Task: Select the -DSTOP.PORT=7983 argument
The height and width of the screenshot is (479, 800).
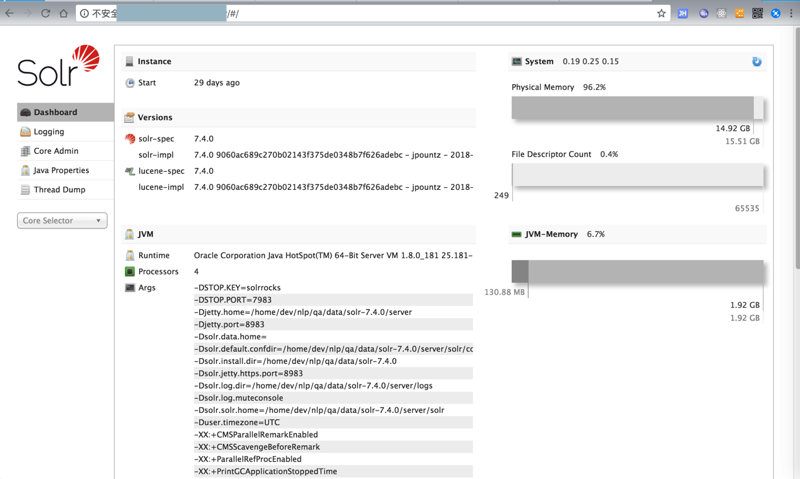Action: pyautogui.click(x=233, y=300)
